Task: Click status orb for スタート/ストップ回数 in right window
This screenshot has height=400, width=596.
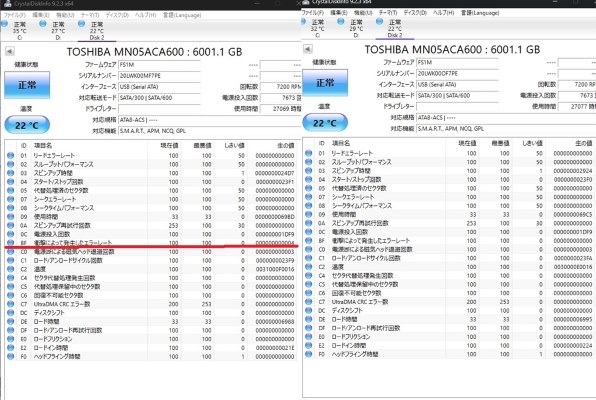Action: click(x=309, y=179)
